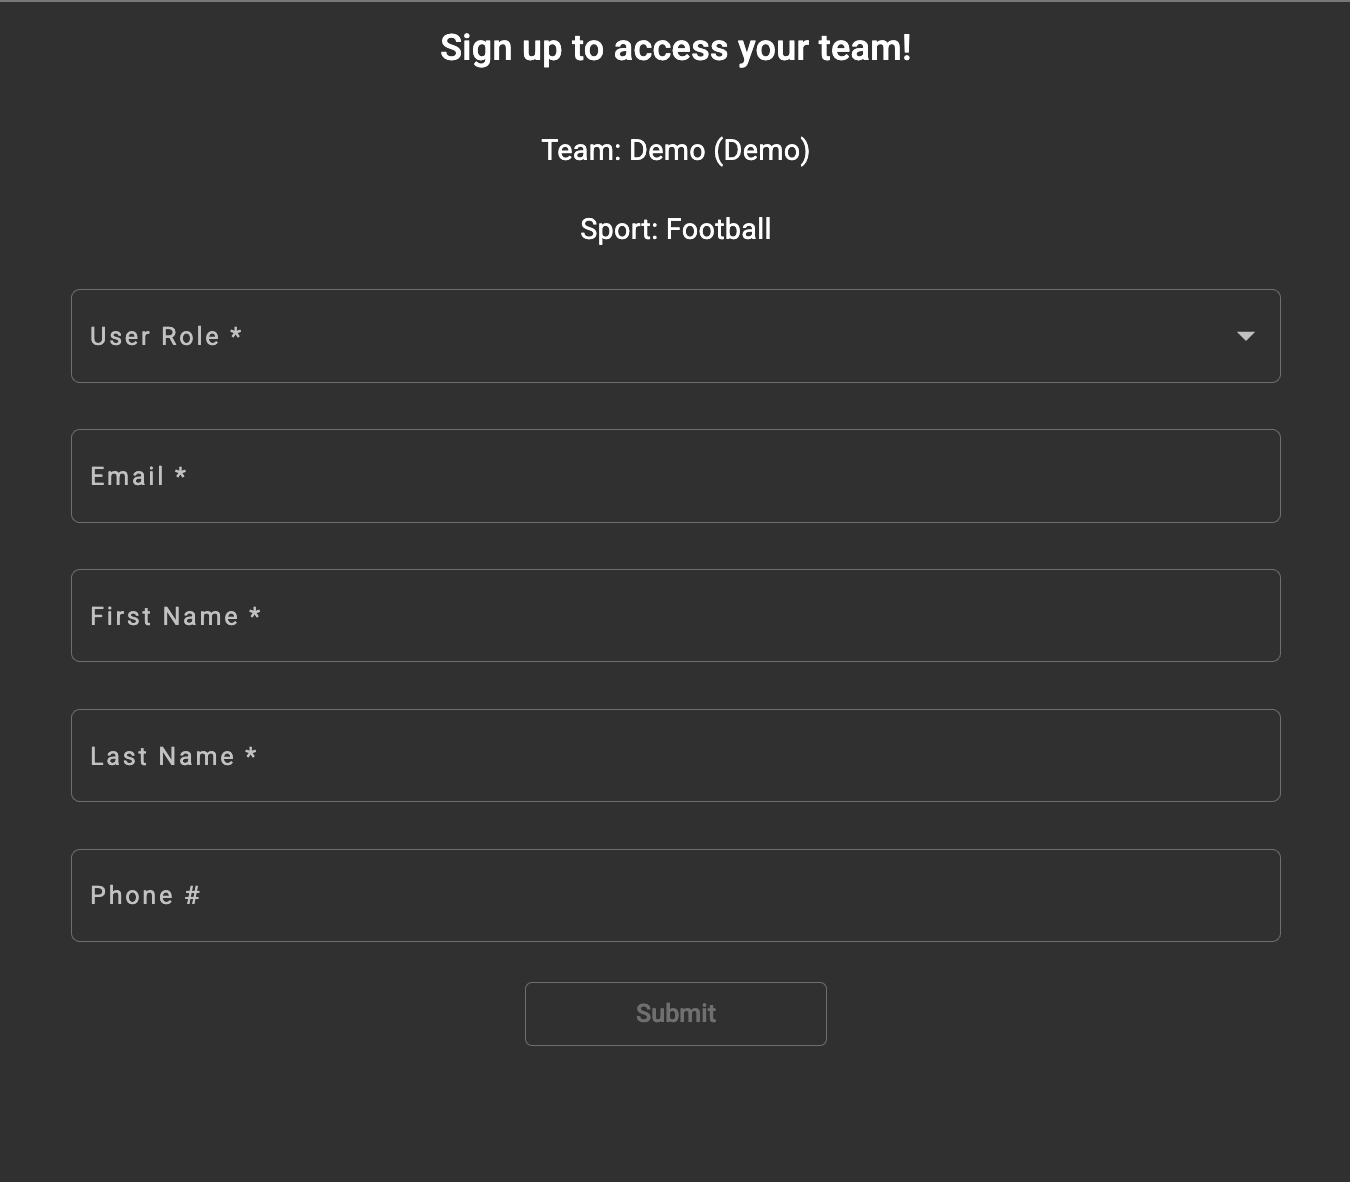The image size is (1350, 1182).
Task: Click the "Team: Demo (Demo)" text
Action: 676,150
